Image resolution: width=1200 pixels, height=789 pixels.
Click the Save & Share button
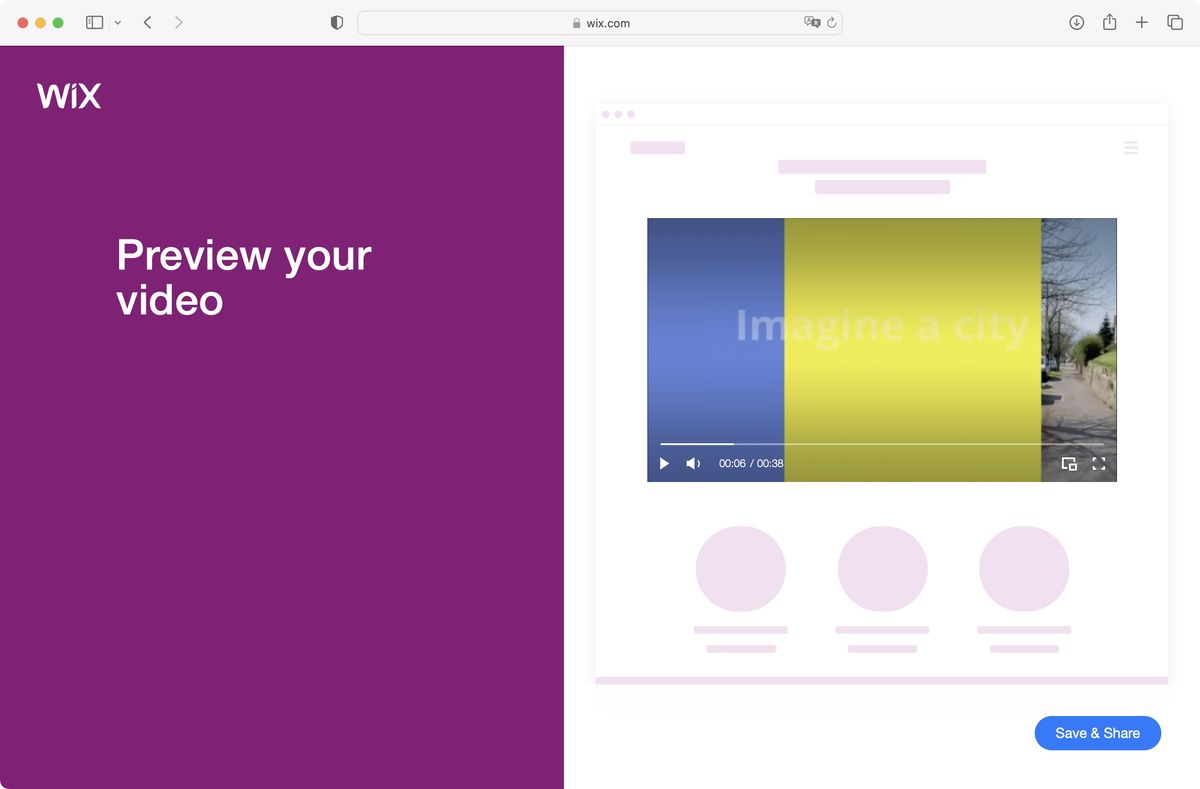(1097, 733)
